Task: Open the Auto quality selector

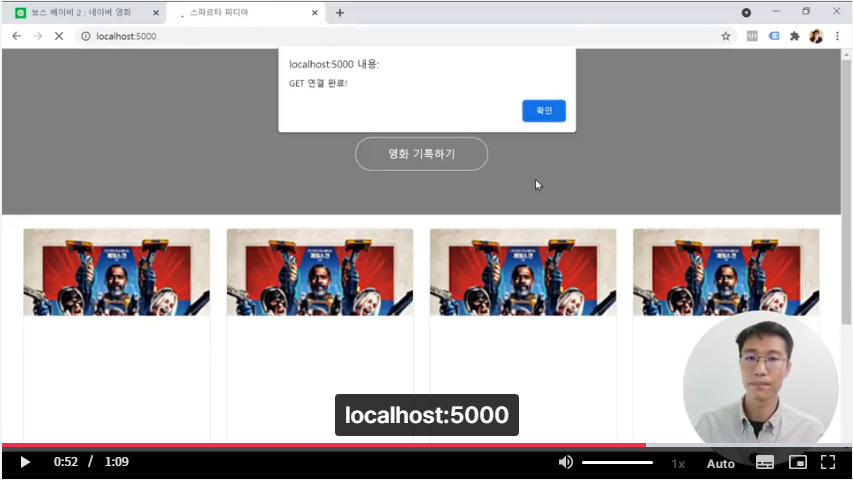Action: pos(721,464)
